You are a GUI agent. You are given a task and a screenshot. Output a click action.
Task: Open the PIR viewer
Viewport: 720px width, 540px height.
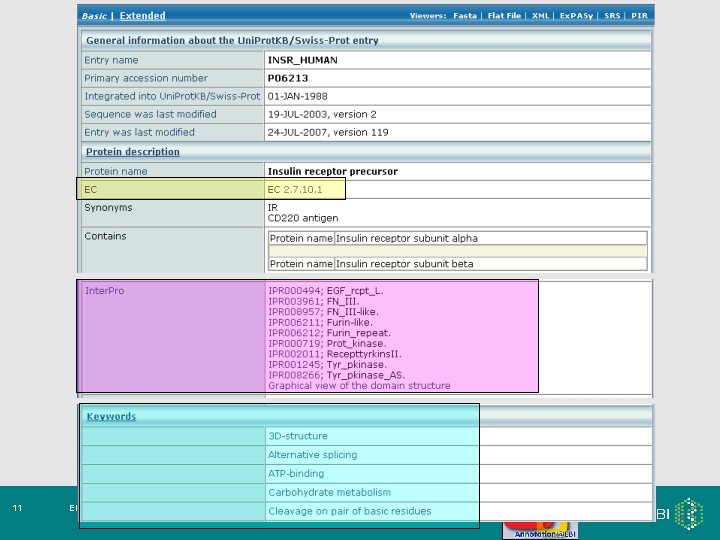pyautogui.click(x=639, y=16)
